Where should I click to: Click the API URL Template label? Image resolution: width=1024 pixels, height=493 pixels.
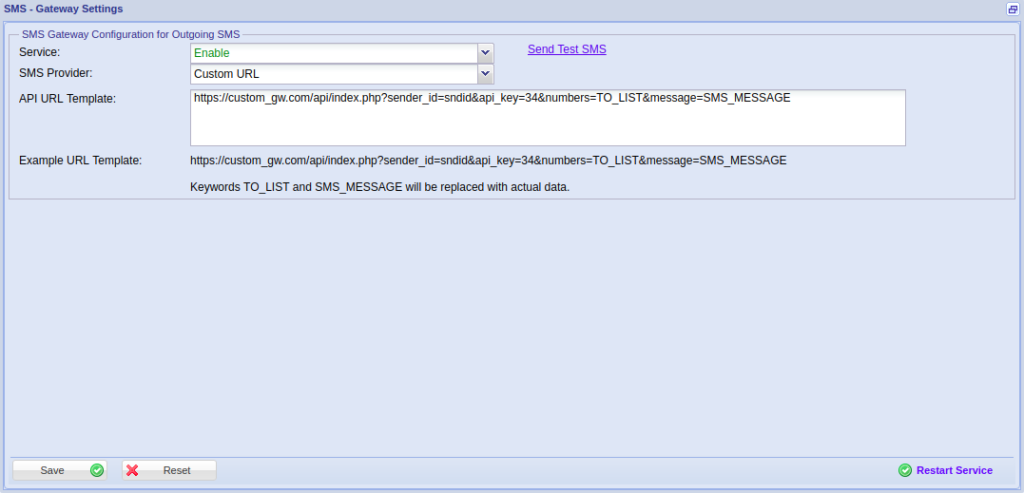[x=68, y=98]
